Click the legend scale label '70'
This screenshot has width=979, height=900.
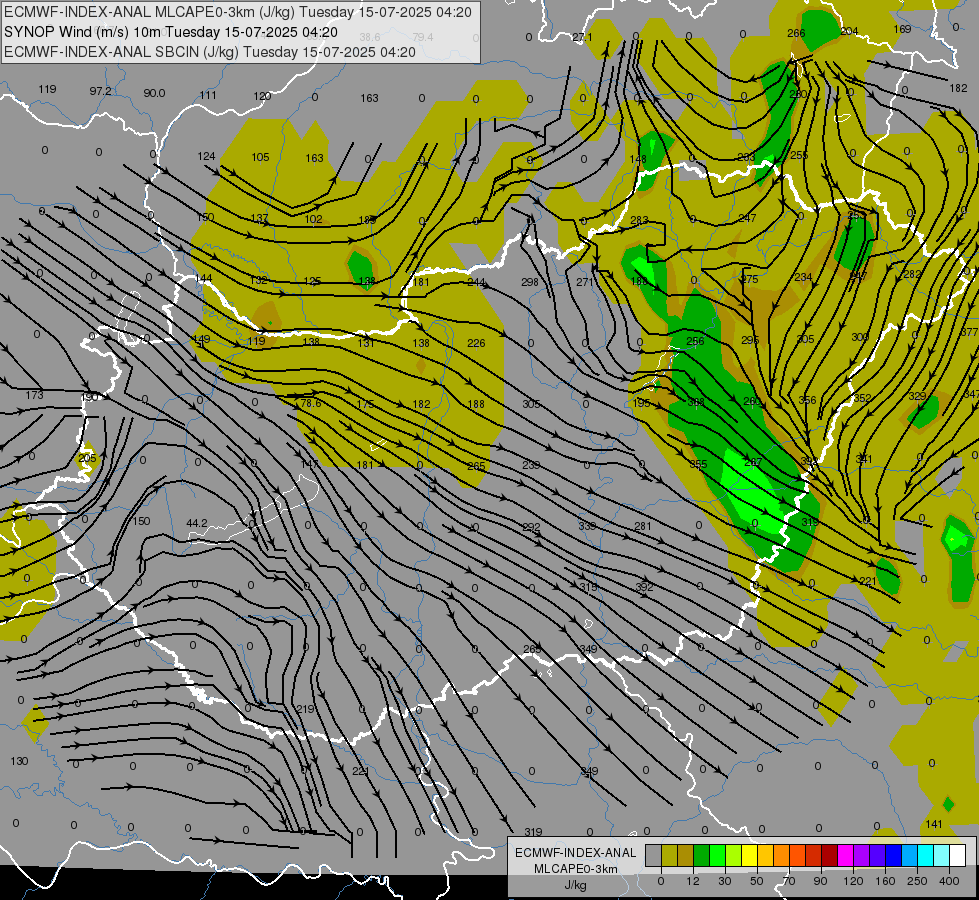(x=789, y=881)
